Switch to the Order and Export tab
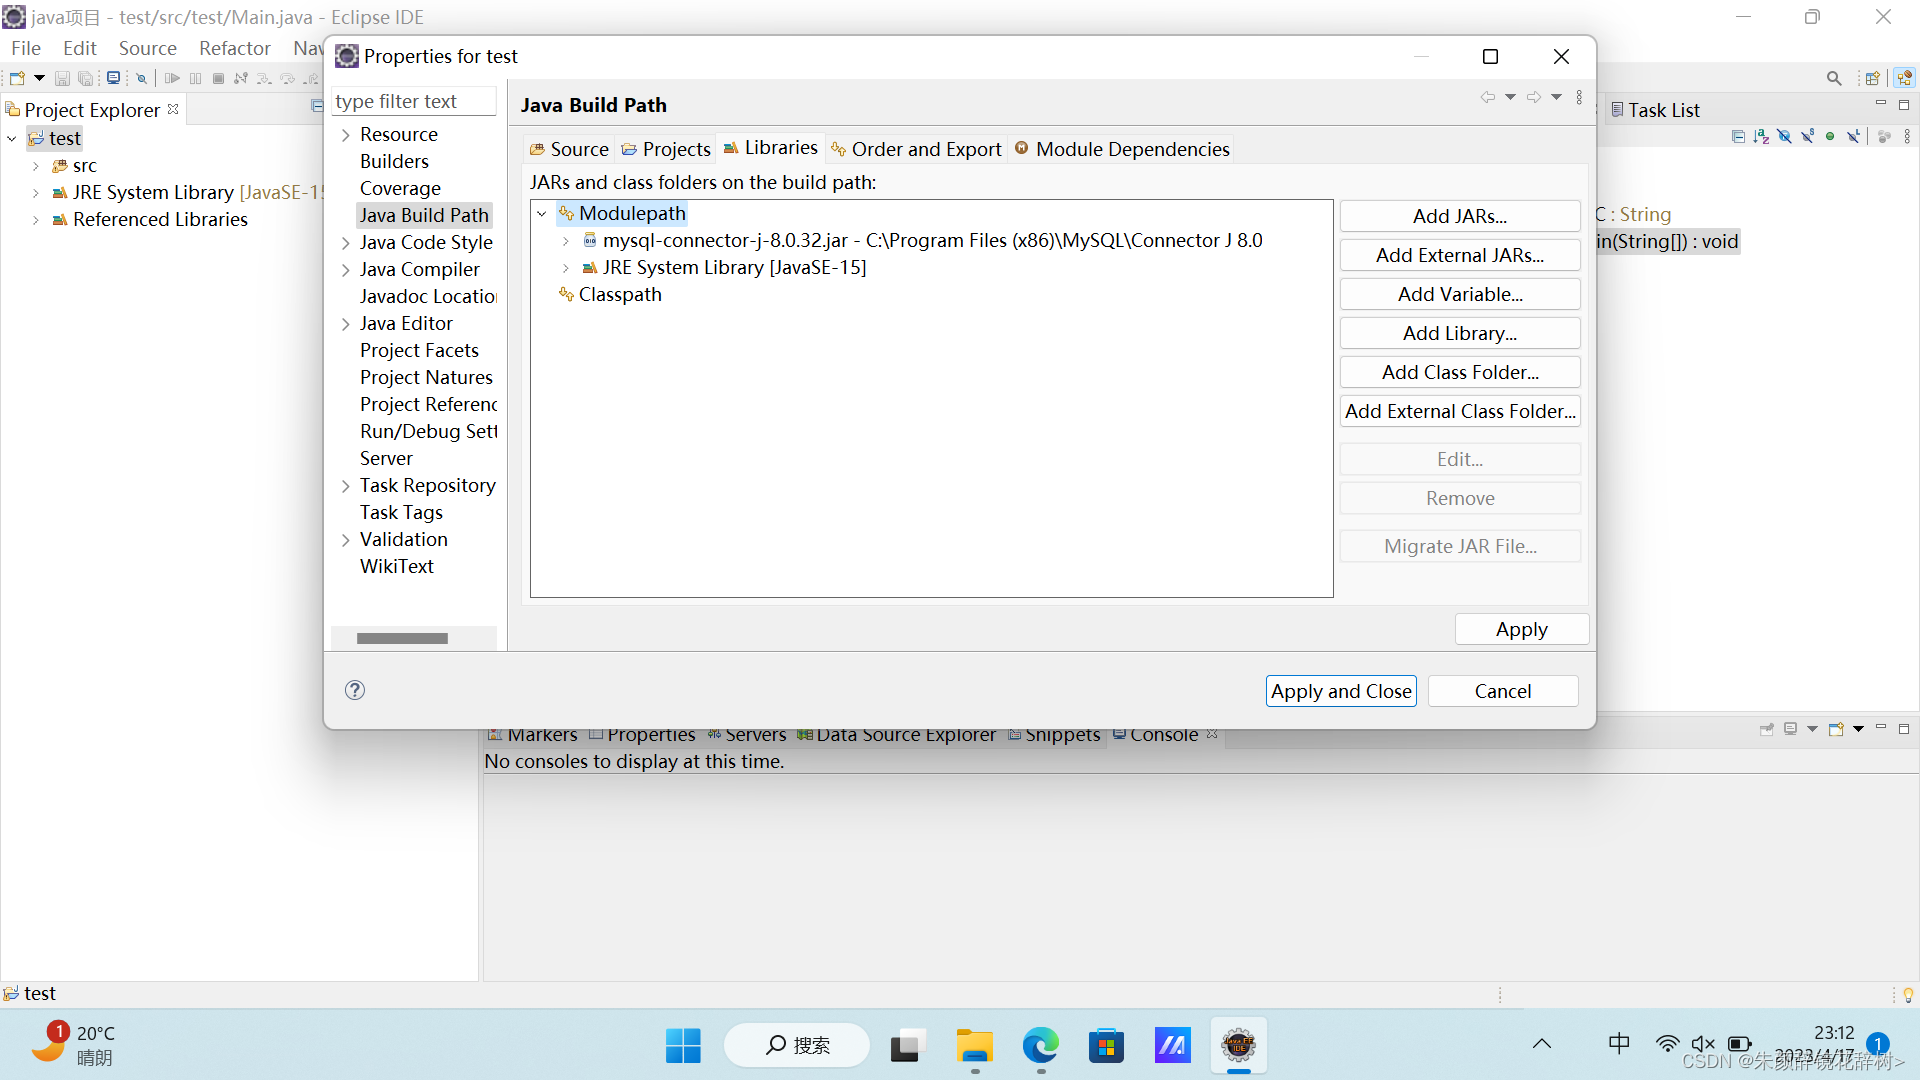The height and width of the screenshot is (1080, 1920). point(916,149)
